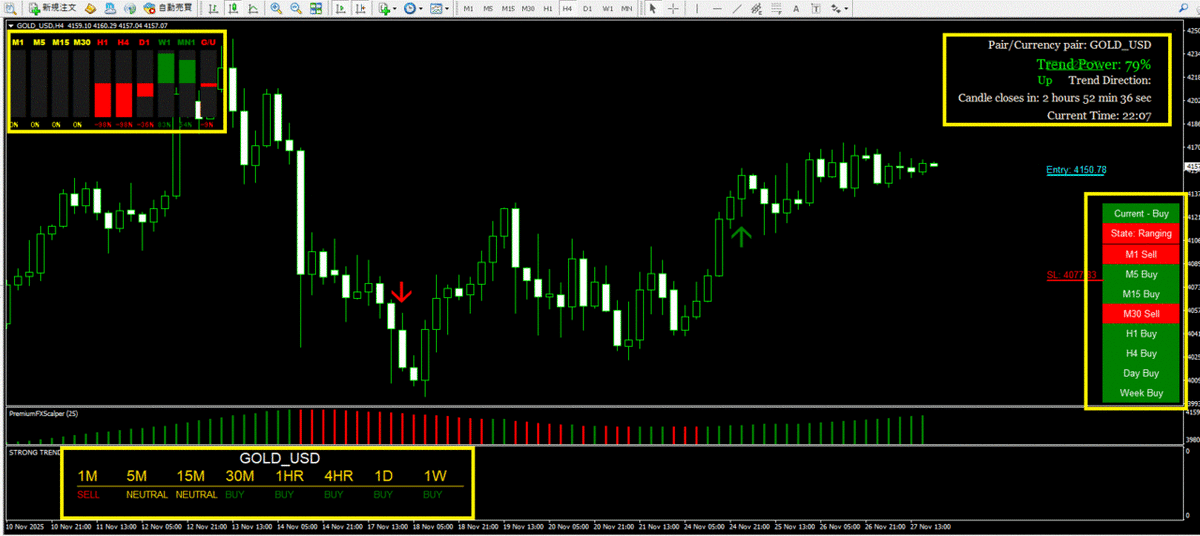Toggle chart auto scroll button

pos(341,8)
